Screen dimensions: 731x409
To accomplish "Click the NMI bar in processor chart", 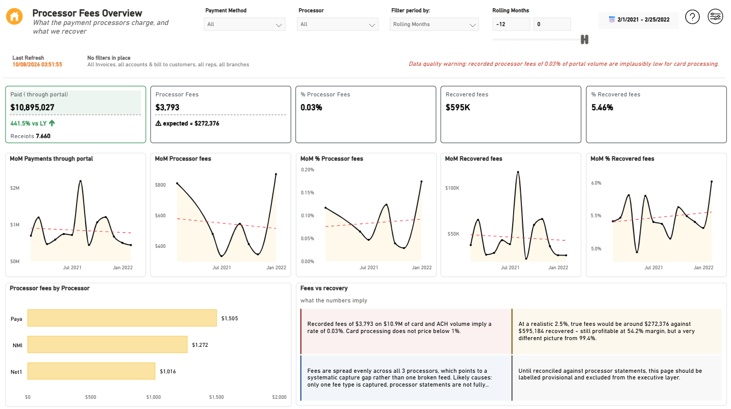I will click(x=107, y=345).
